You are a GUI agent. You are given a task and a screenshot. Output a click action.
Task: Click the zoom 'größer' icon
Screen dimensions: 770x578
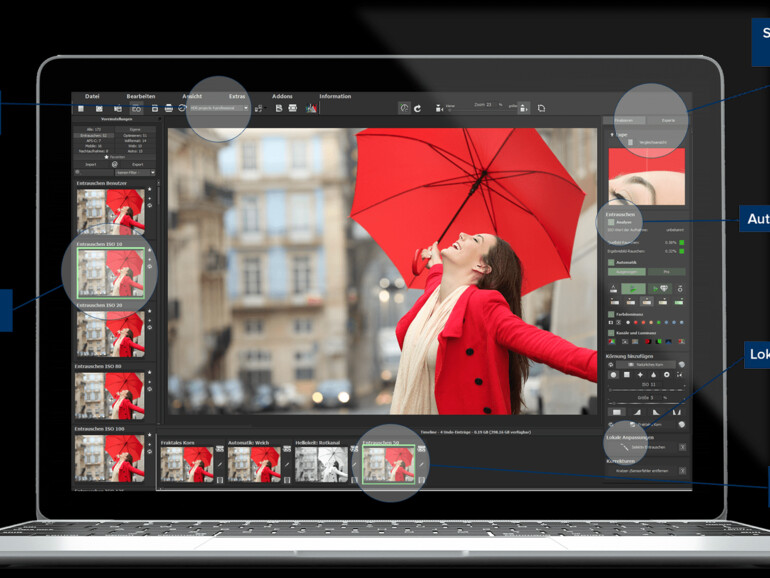coord(524,108)
